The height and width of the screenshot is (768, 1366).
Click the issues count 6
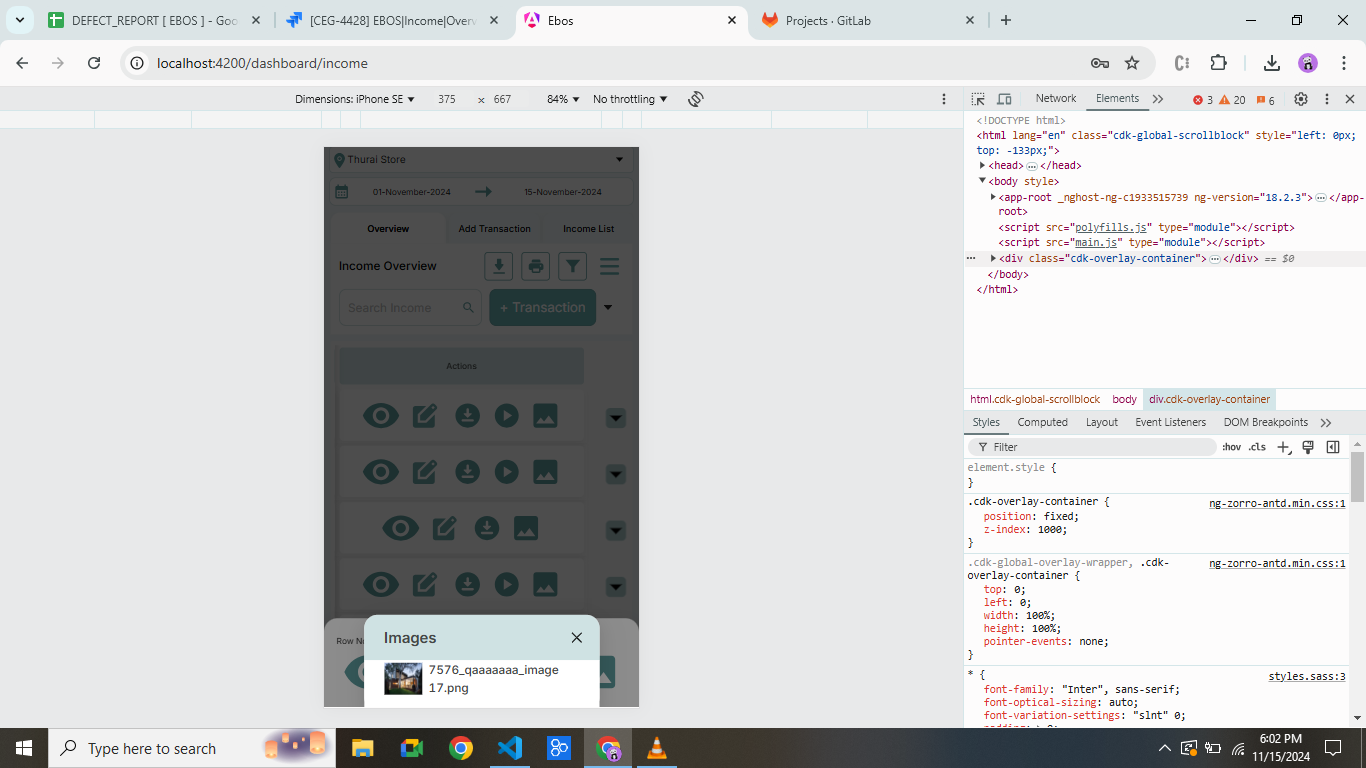pos(1265,100)
